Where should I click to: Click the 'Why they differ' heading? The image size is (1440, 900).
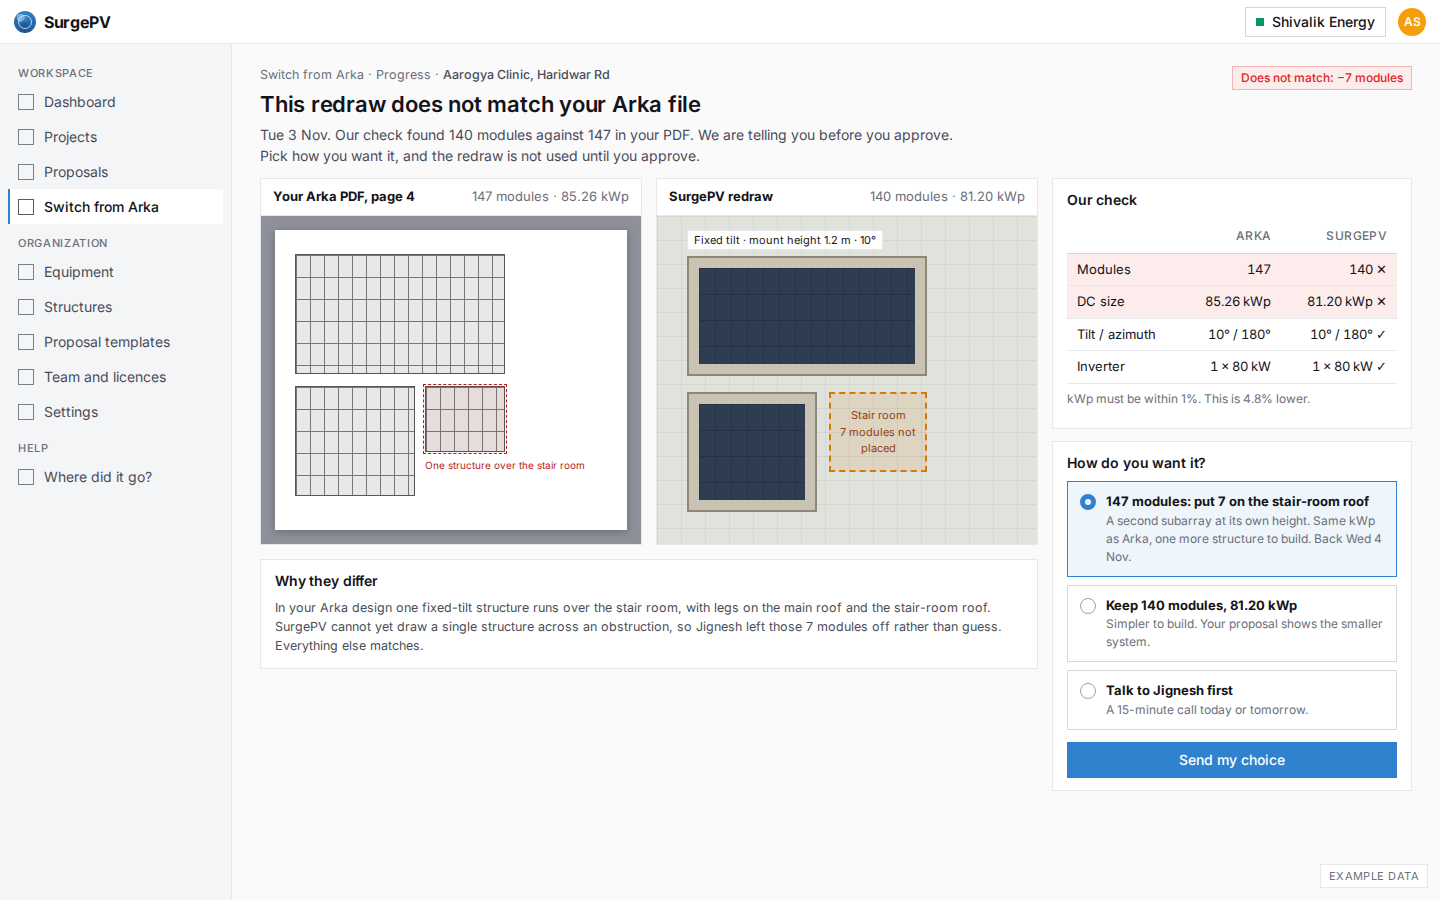pos(326,581)
